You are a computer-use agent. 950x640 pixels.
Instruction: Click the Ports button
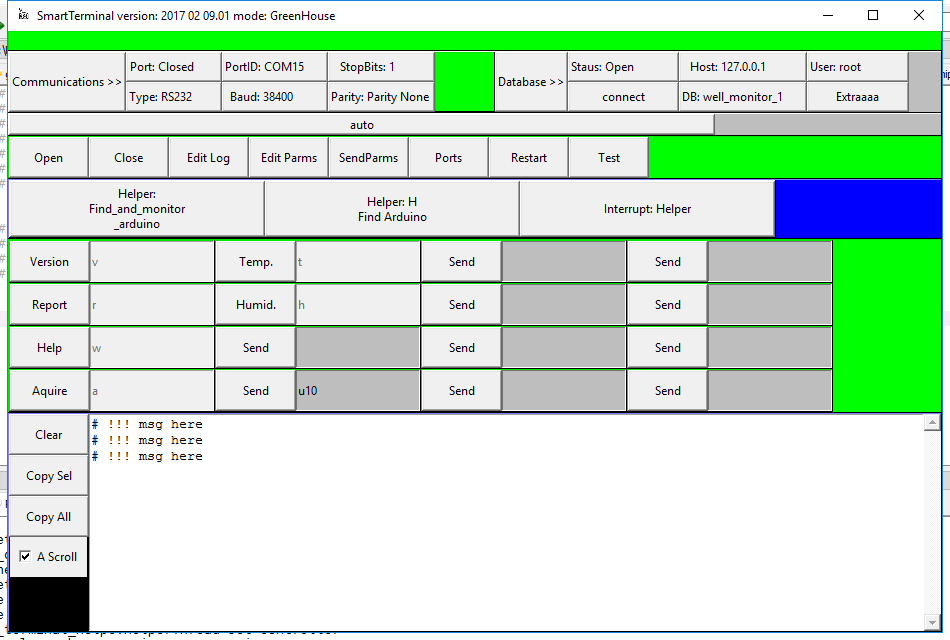point(448,158)
